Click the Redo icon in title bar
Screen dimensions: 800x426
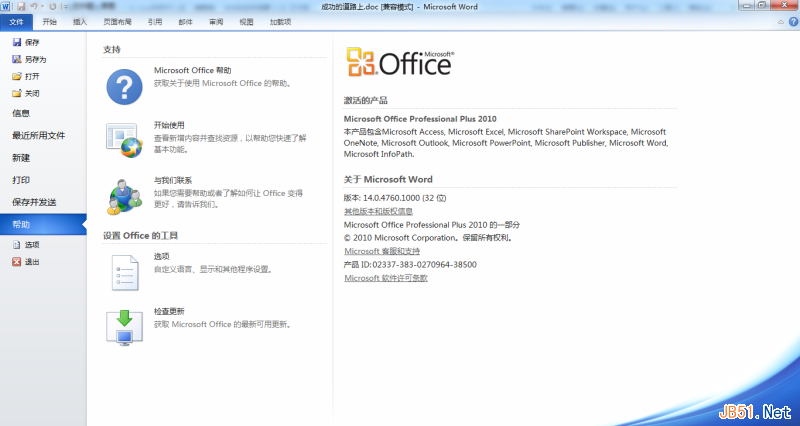click(x=53, y=7)
